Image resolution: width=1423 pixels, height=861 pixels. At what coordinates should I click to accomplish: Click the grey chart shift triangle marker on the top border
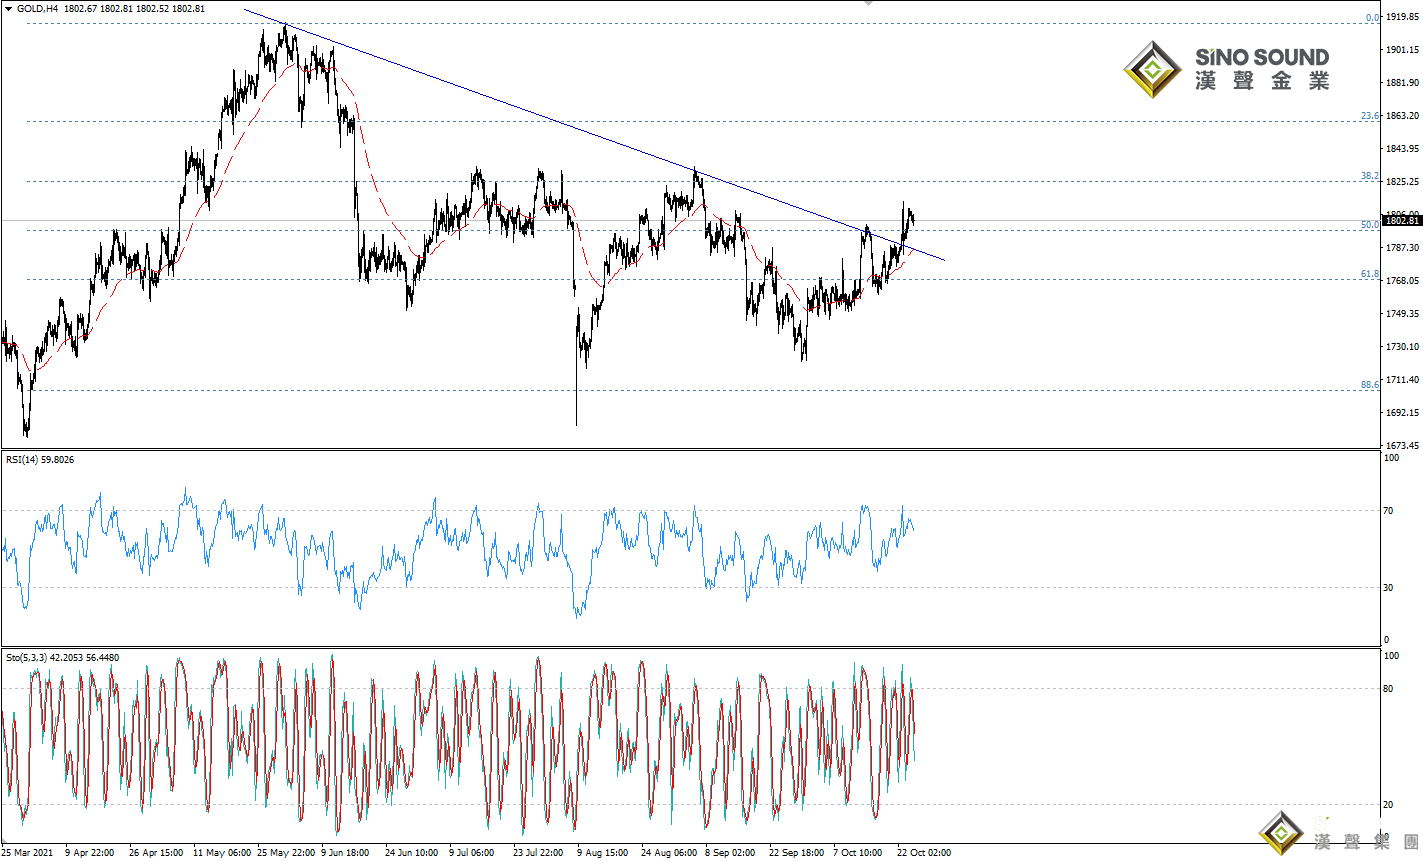point(868,4)
